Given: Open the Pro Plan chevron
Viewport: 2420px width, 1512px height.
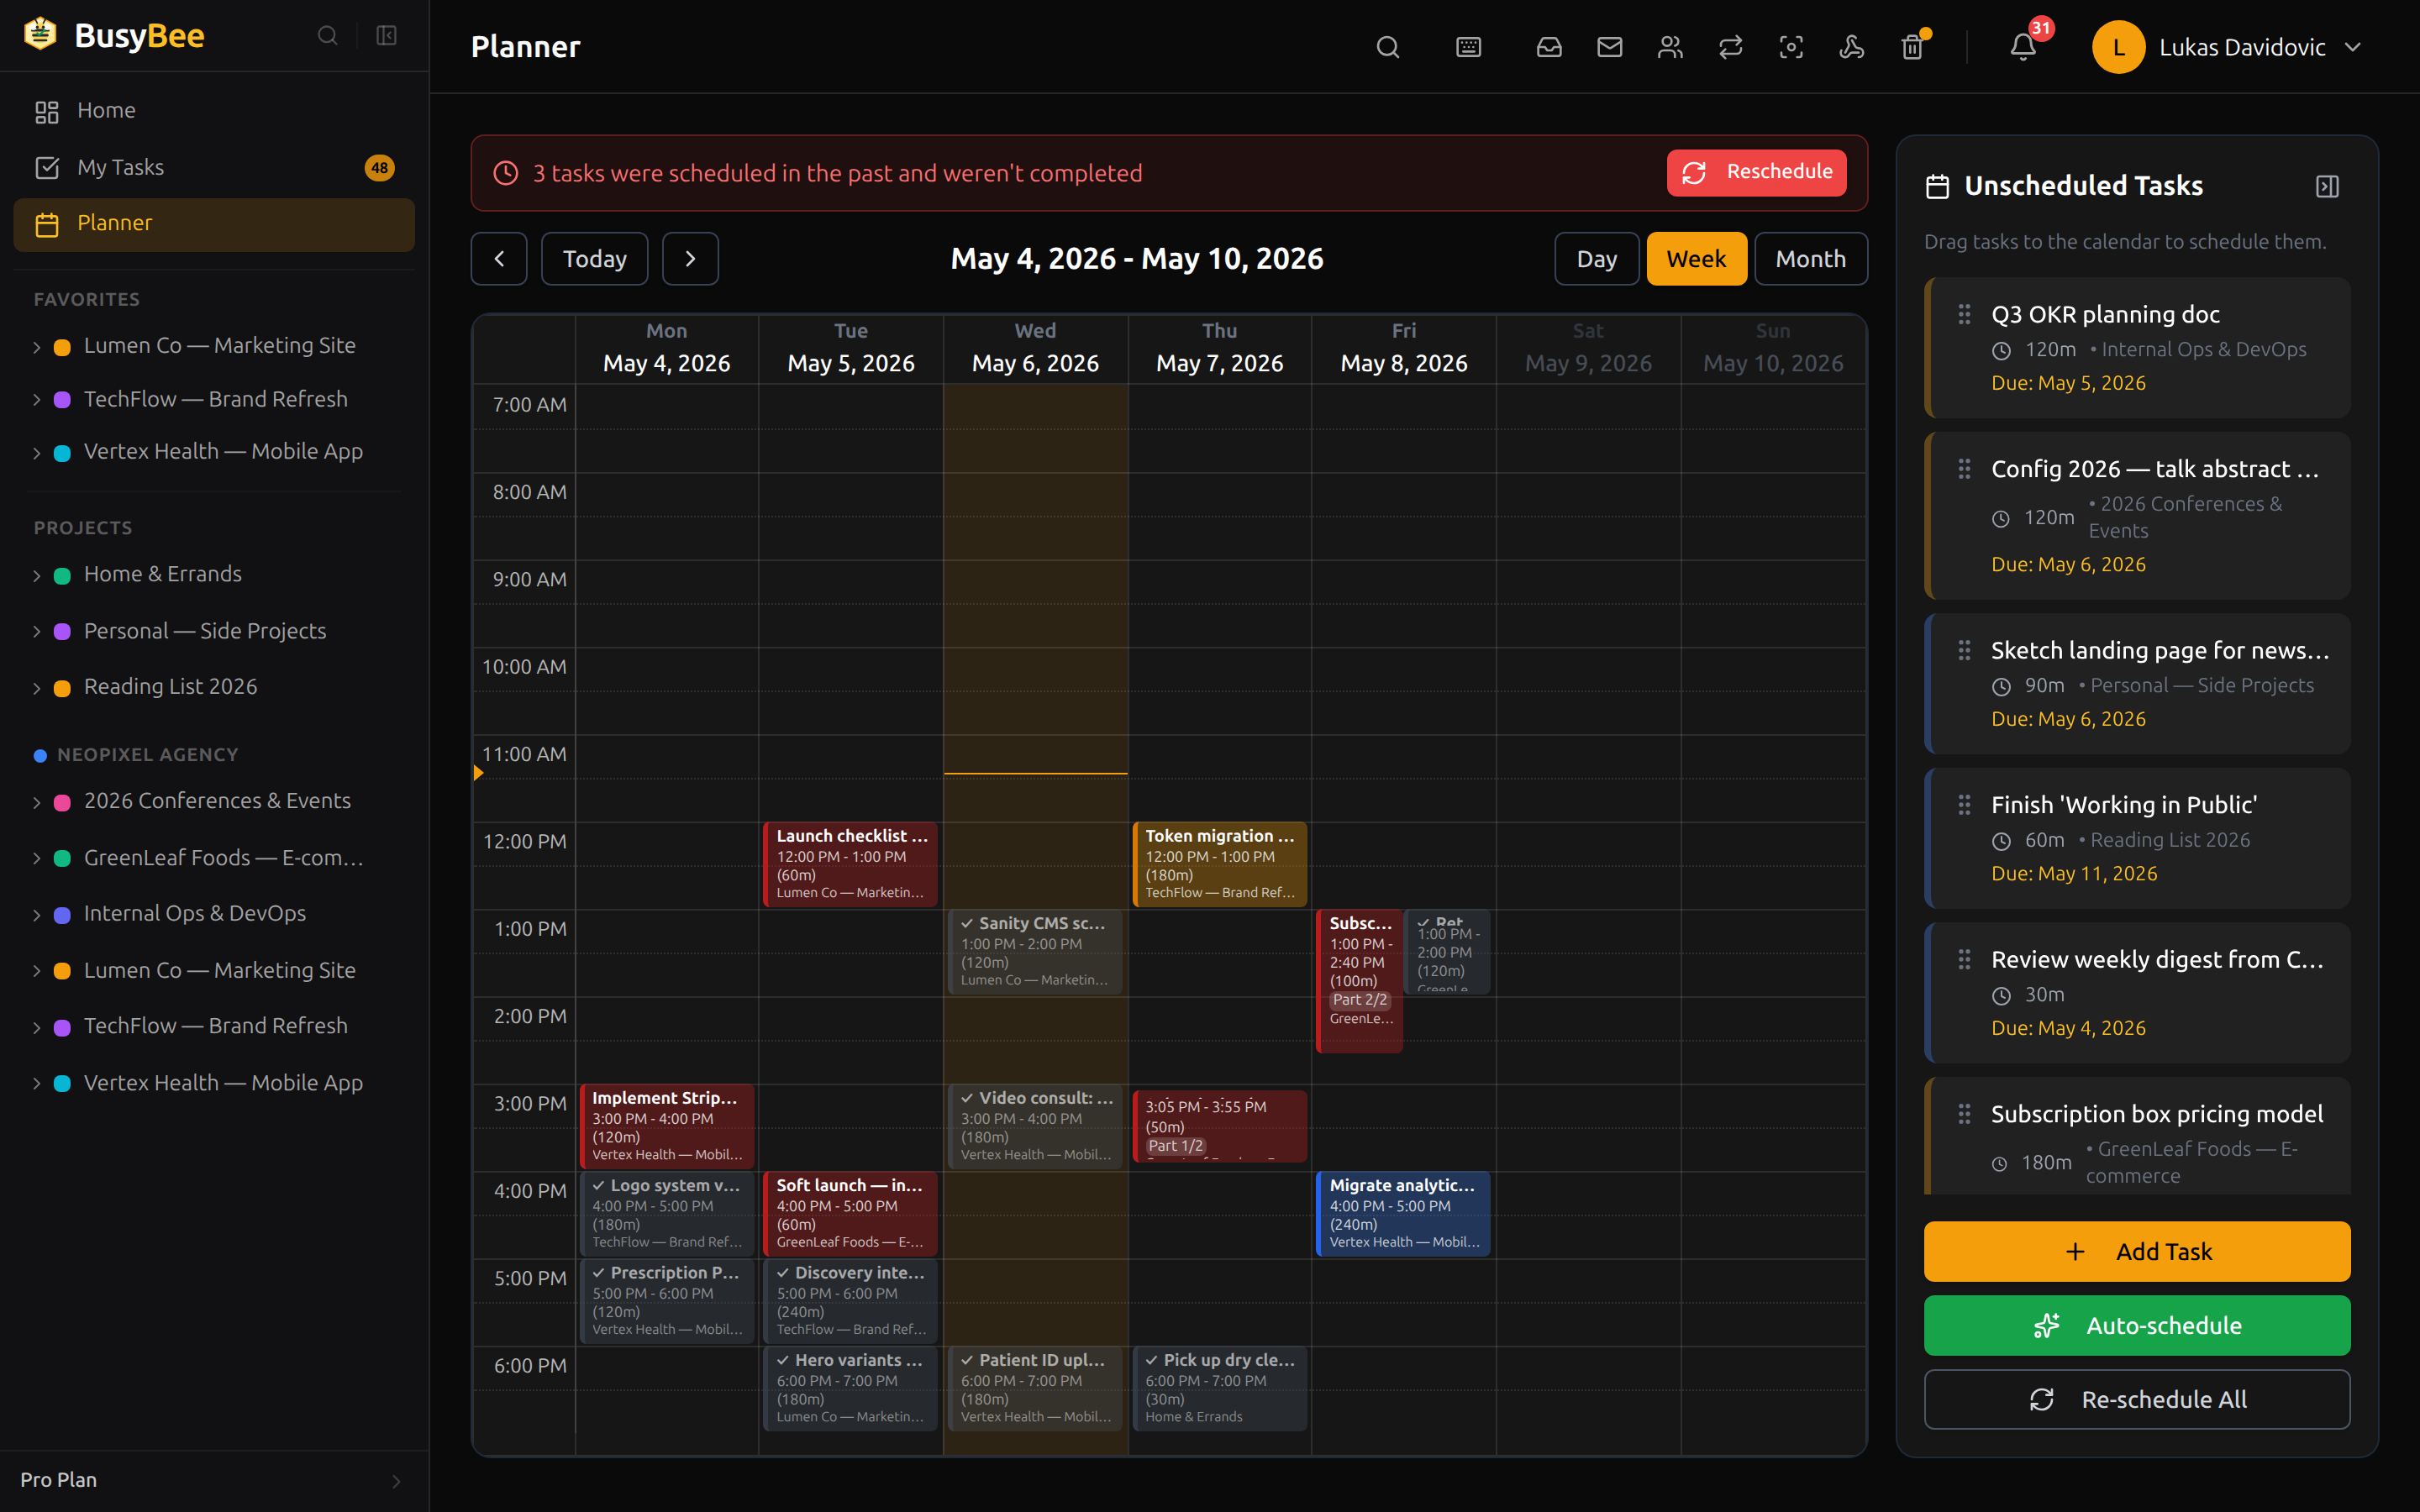Looking at the screenshot, I should 396,1481.
